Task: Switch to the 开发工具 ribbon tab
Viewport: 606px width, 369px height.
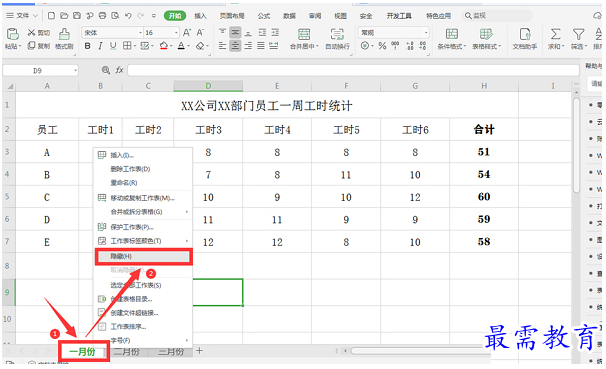Action: point(399,16)
